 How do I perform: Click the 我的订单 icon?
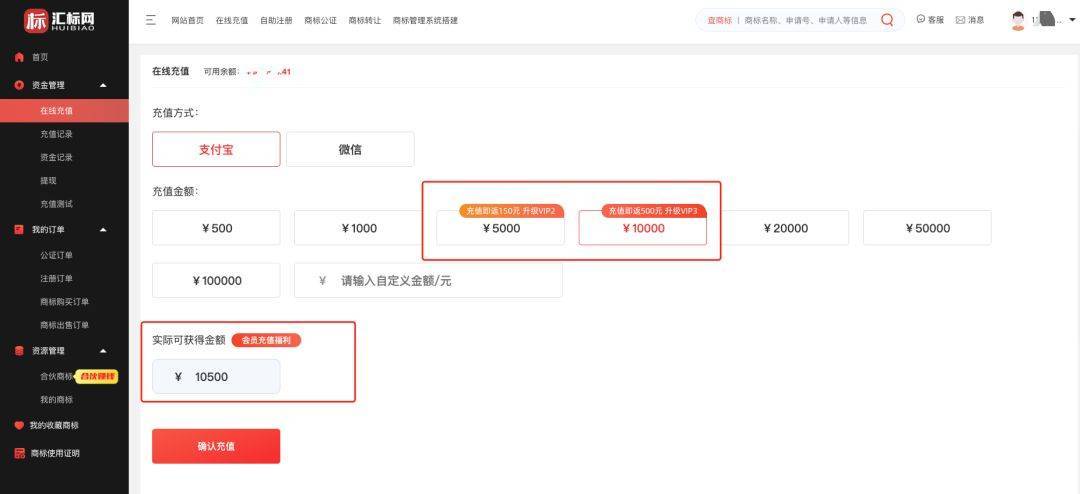click(x=19, y=229)
